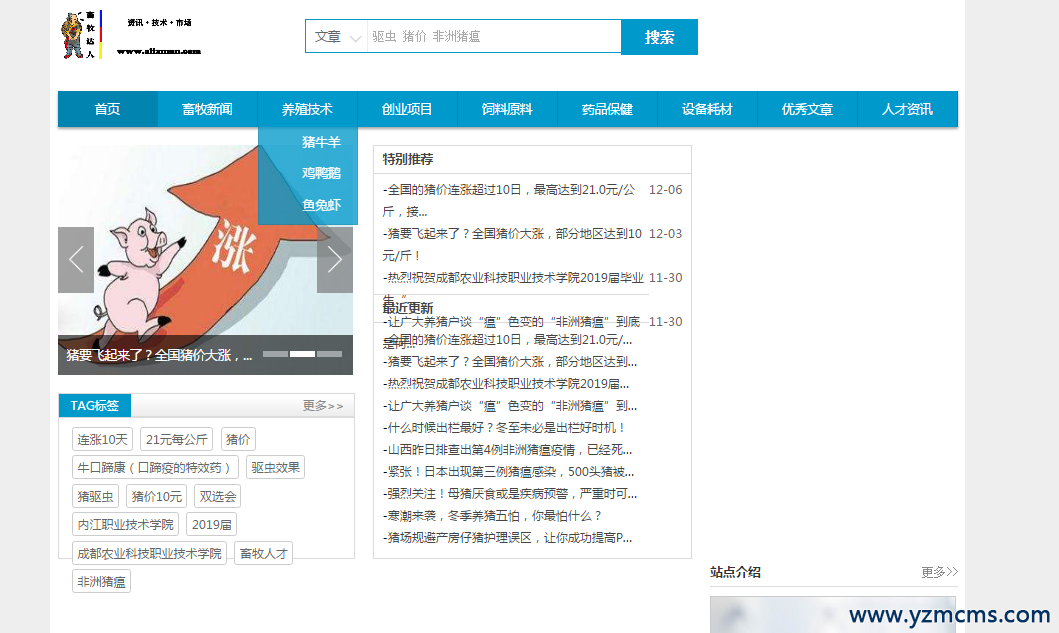Open 优秀文章 navigation item

807,109
